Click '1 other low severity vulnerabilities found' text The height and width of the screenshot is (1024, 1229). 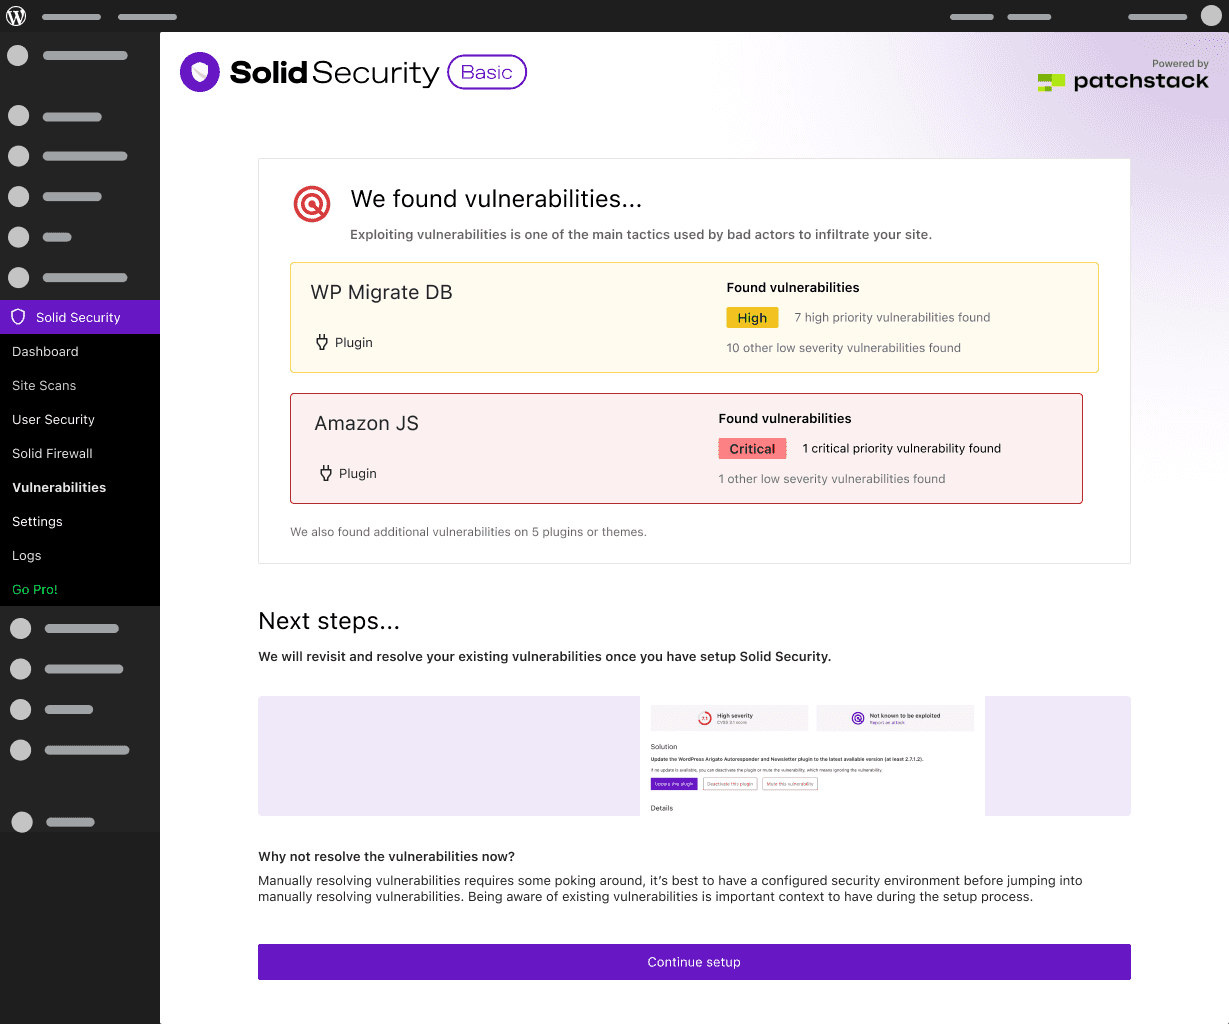[x=831, y=478]
